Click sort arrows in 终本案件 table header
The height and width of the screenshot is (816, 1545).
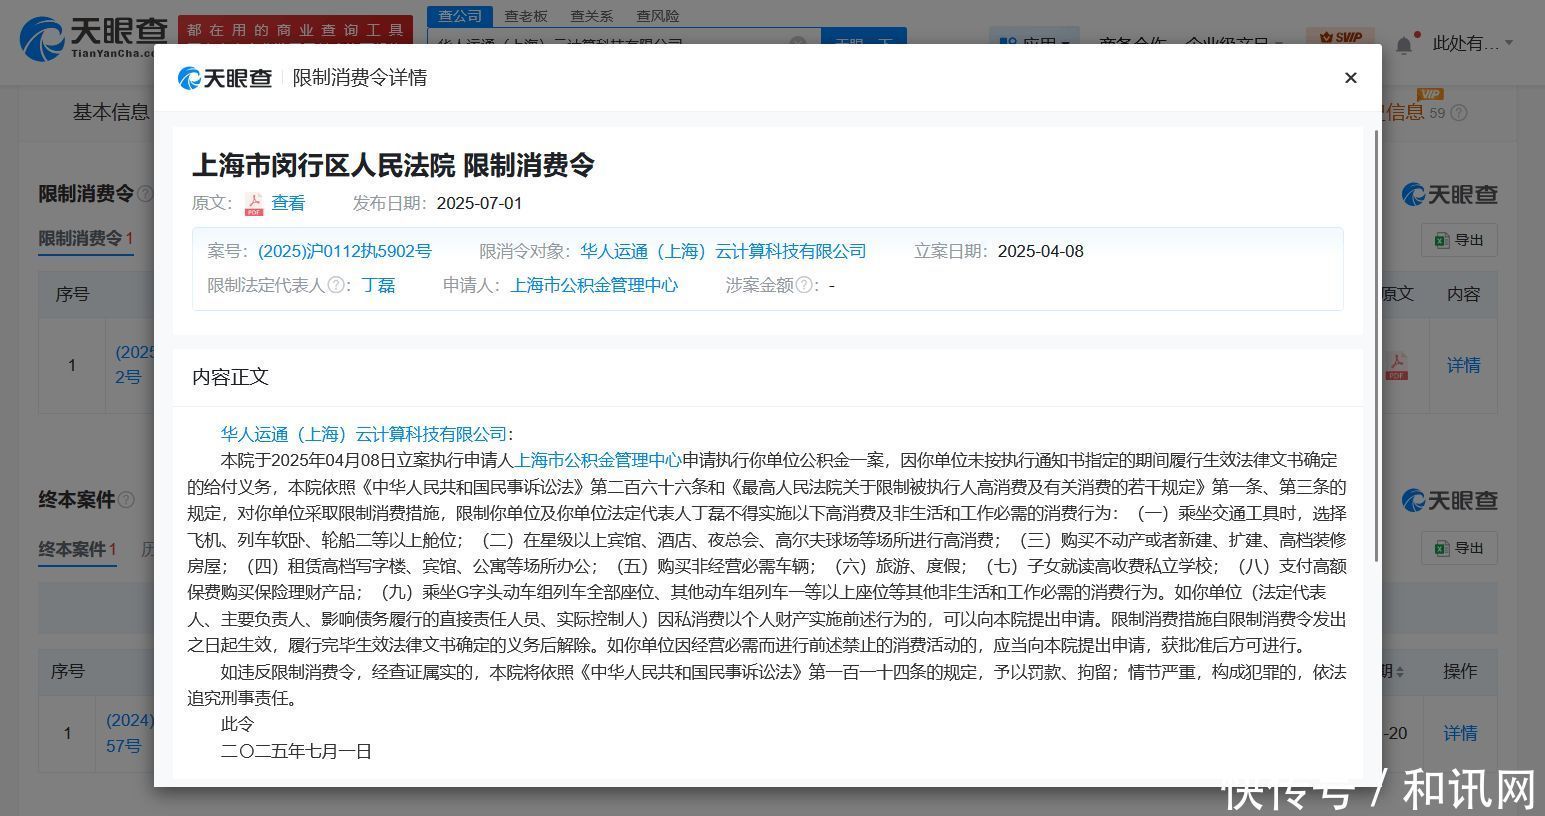[x=1399, y=671]
